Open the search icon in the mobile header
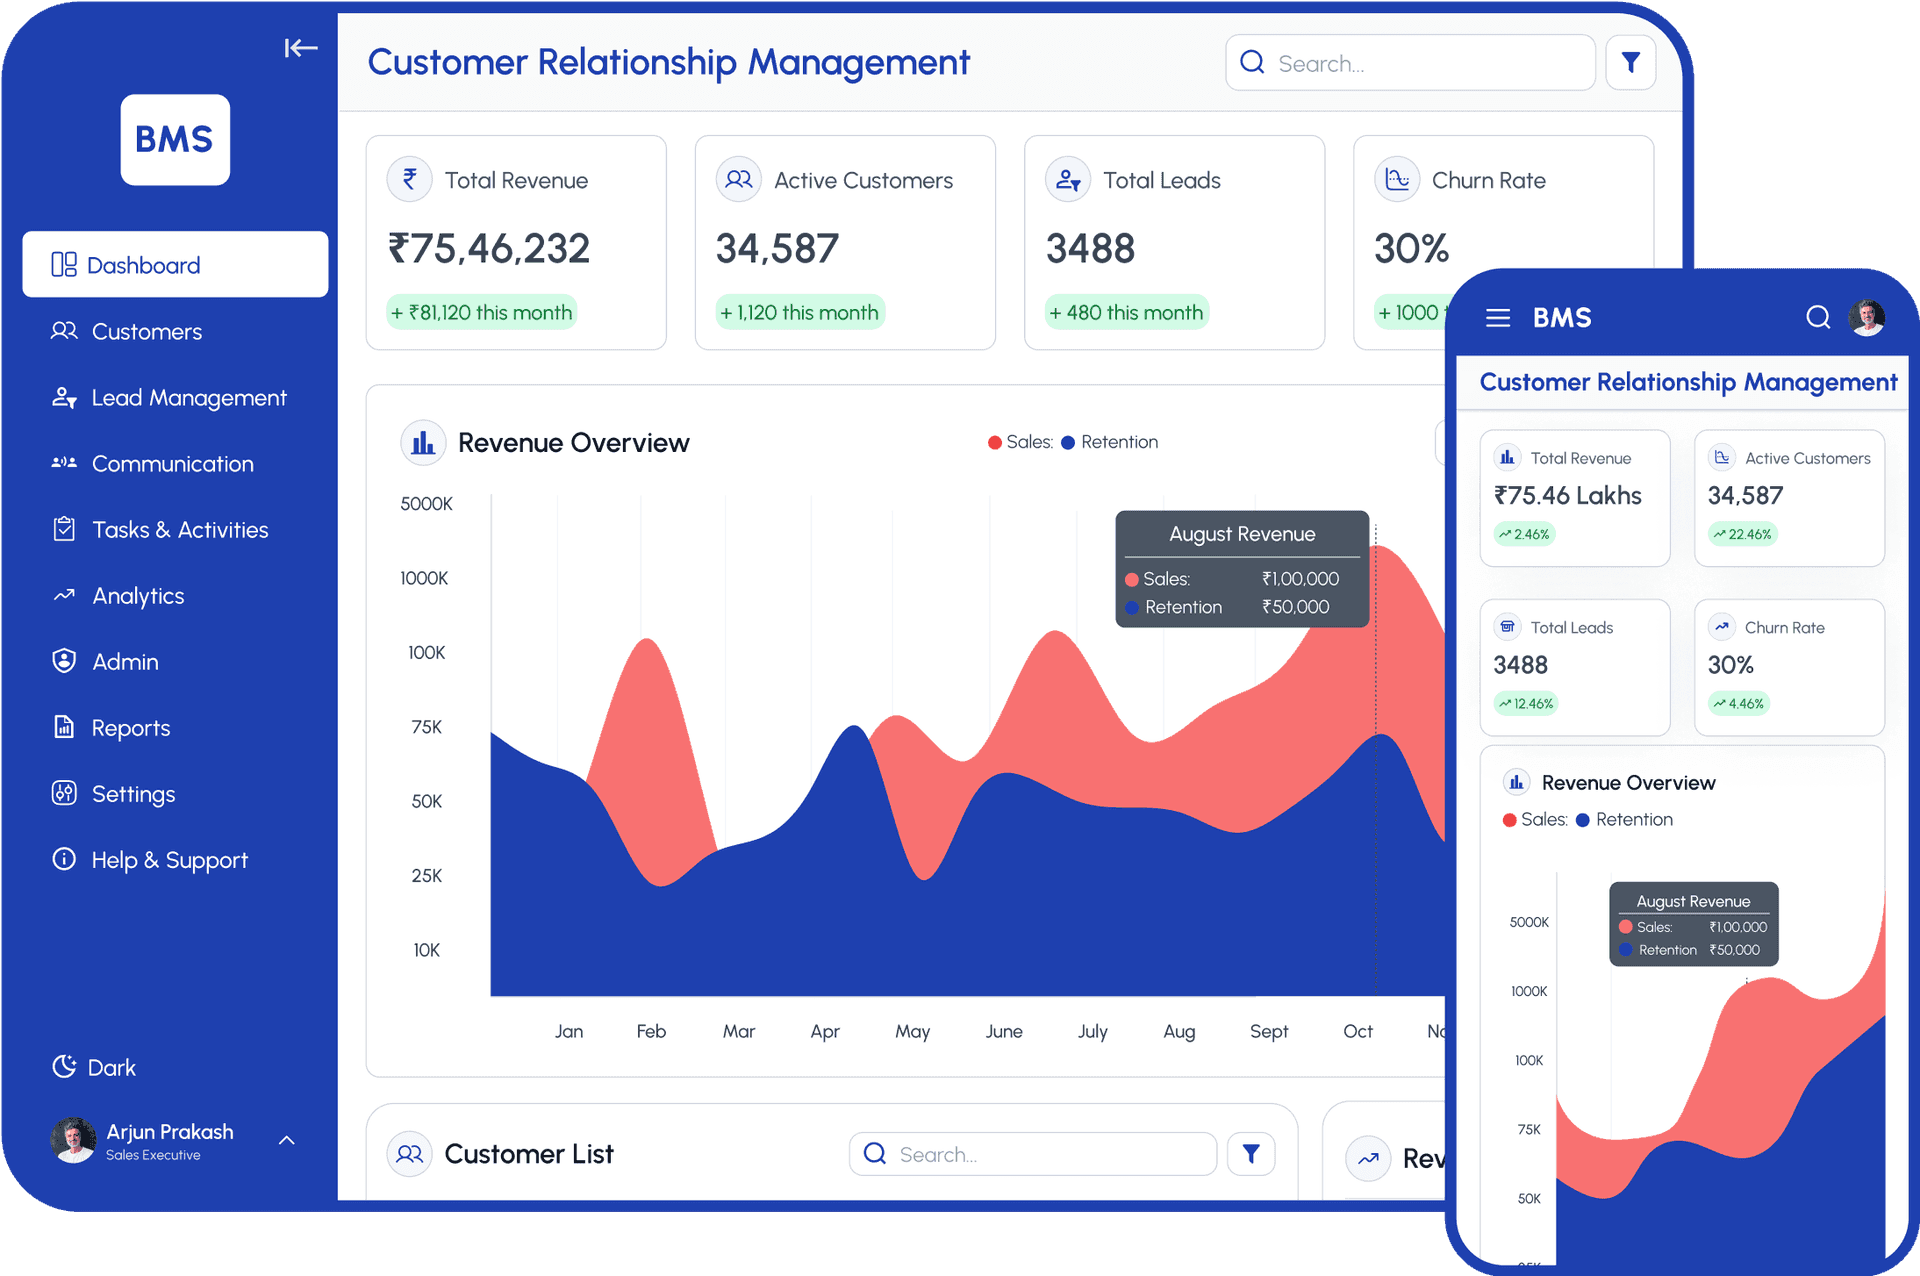The width and height of the screenshot is (1920, 1276). point(1818,317)
